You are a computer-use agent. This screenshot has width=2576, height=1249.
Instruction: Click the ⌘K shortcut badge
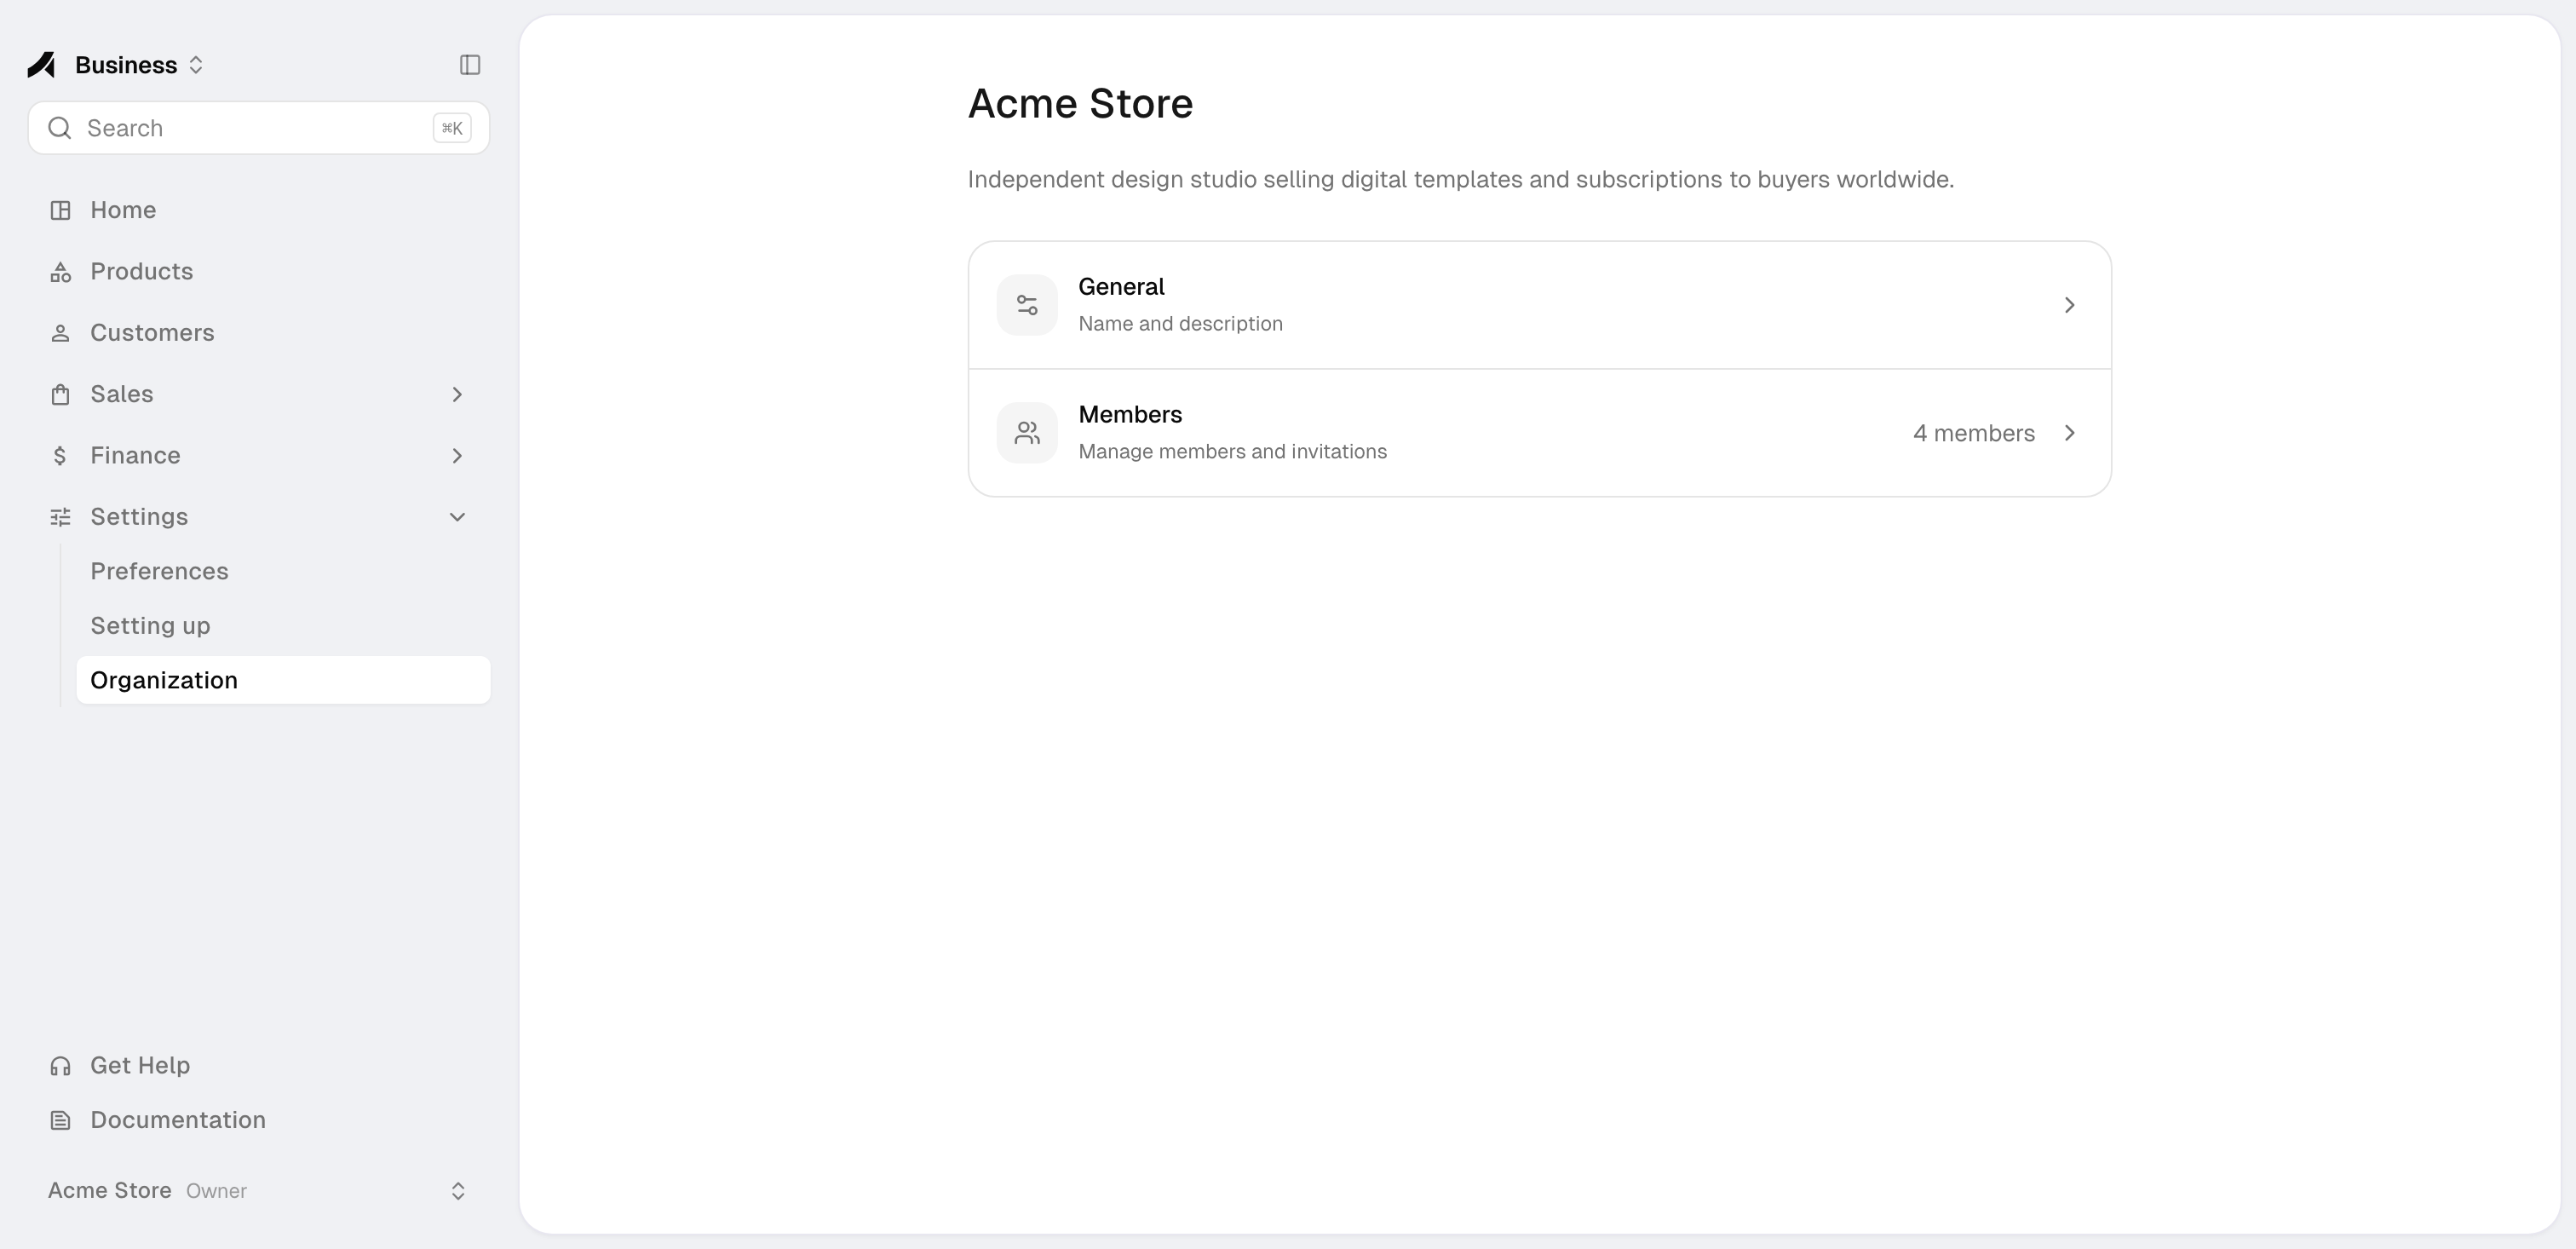(452, 128)
